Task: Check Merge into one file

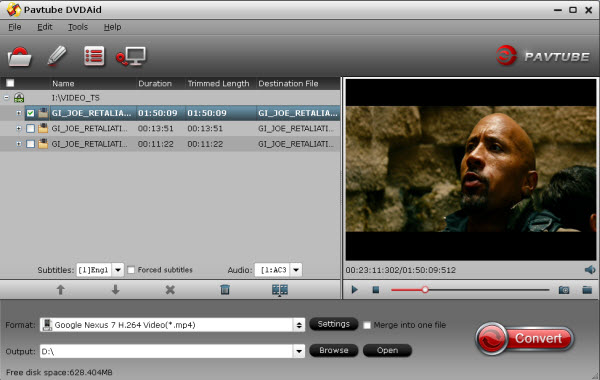Action: (x=367, y=325)
